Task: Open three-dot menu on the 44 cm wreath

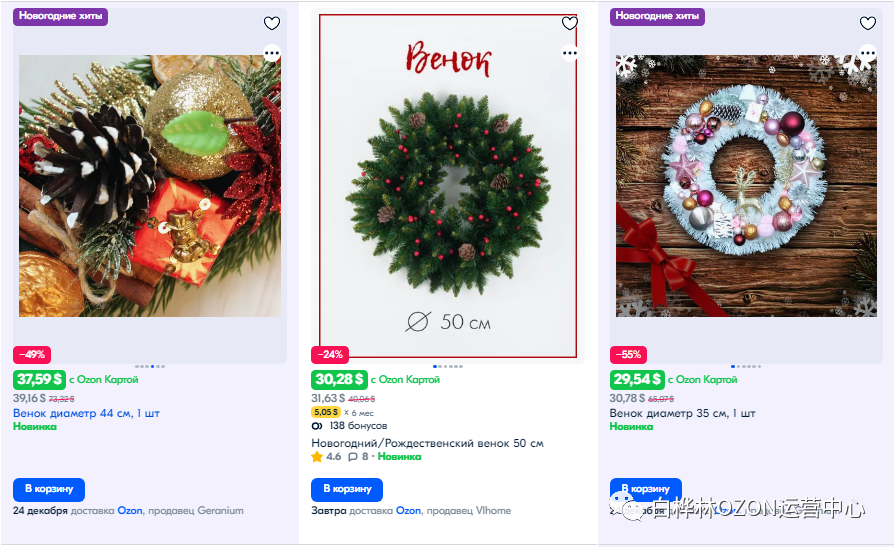Action: coord(272,54)
